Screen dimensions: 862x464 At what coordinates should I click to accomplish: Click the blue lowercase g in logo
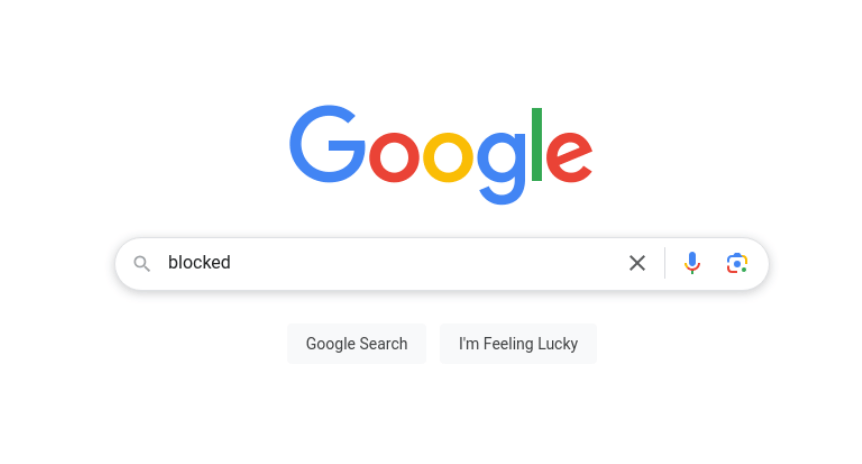[x=501, y=168]
